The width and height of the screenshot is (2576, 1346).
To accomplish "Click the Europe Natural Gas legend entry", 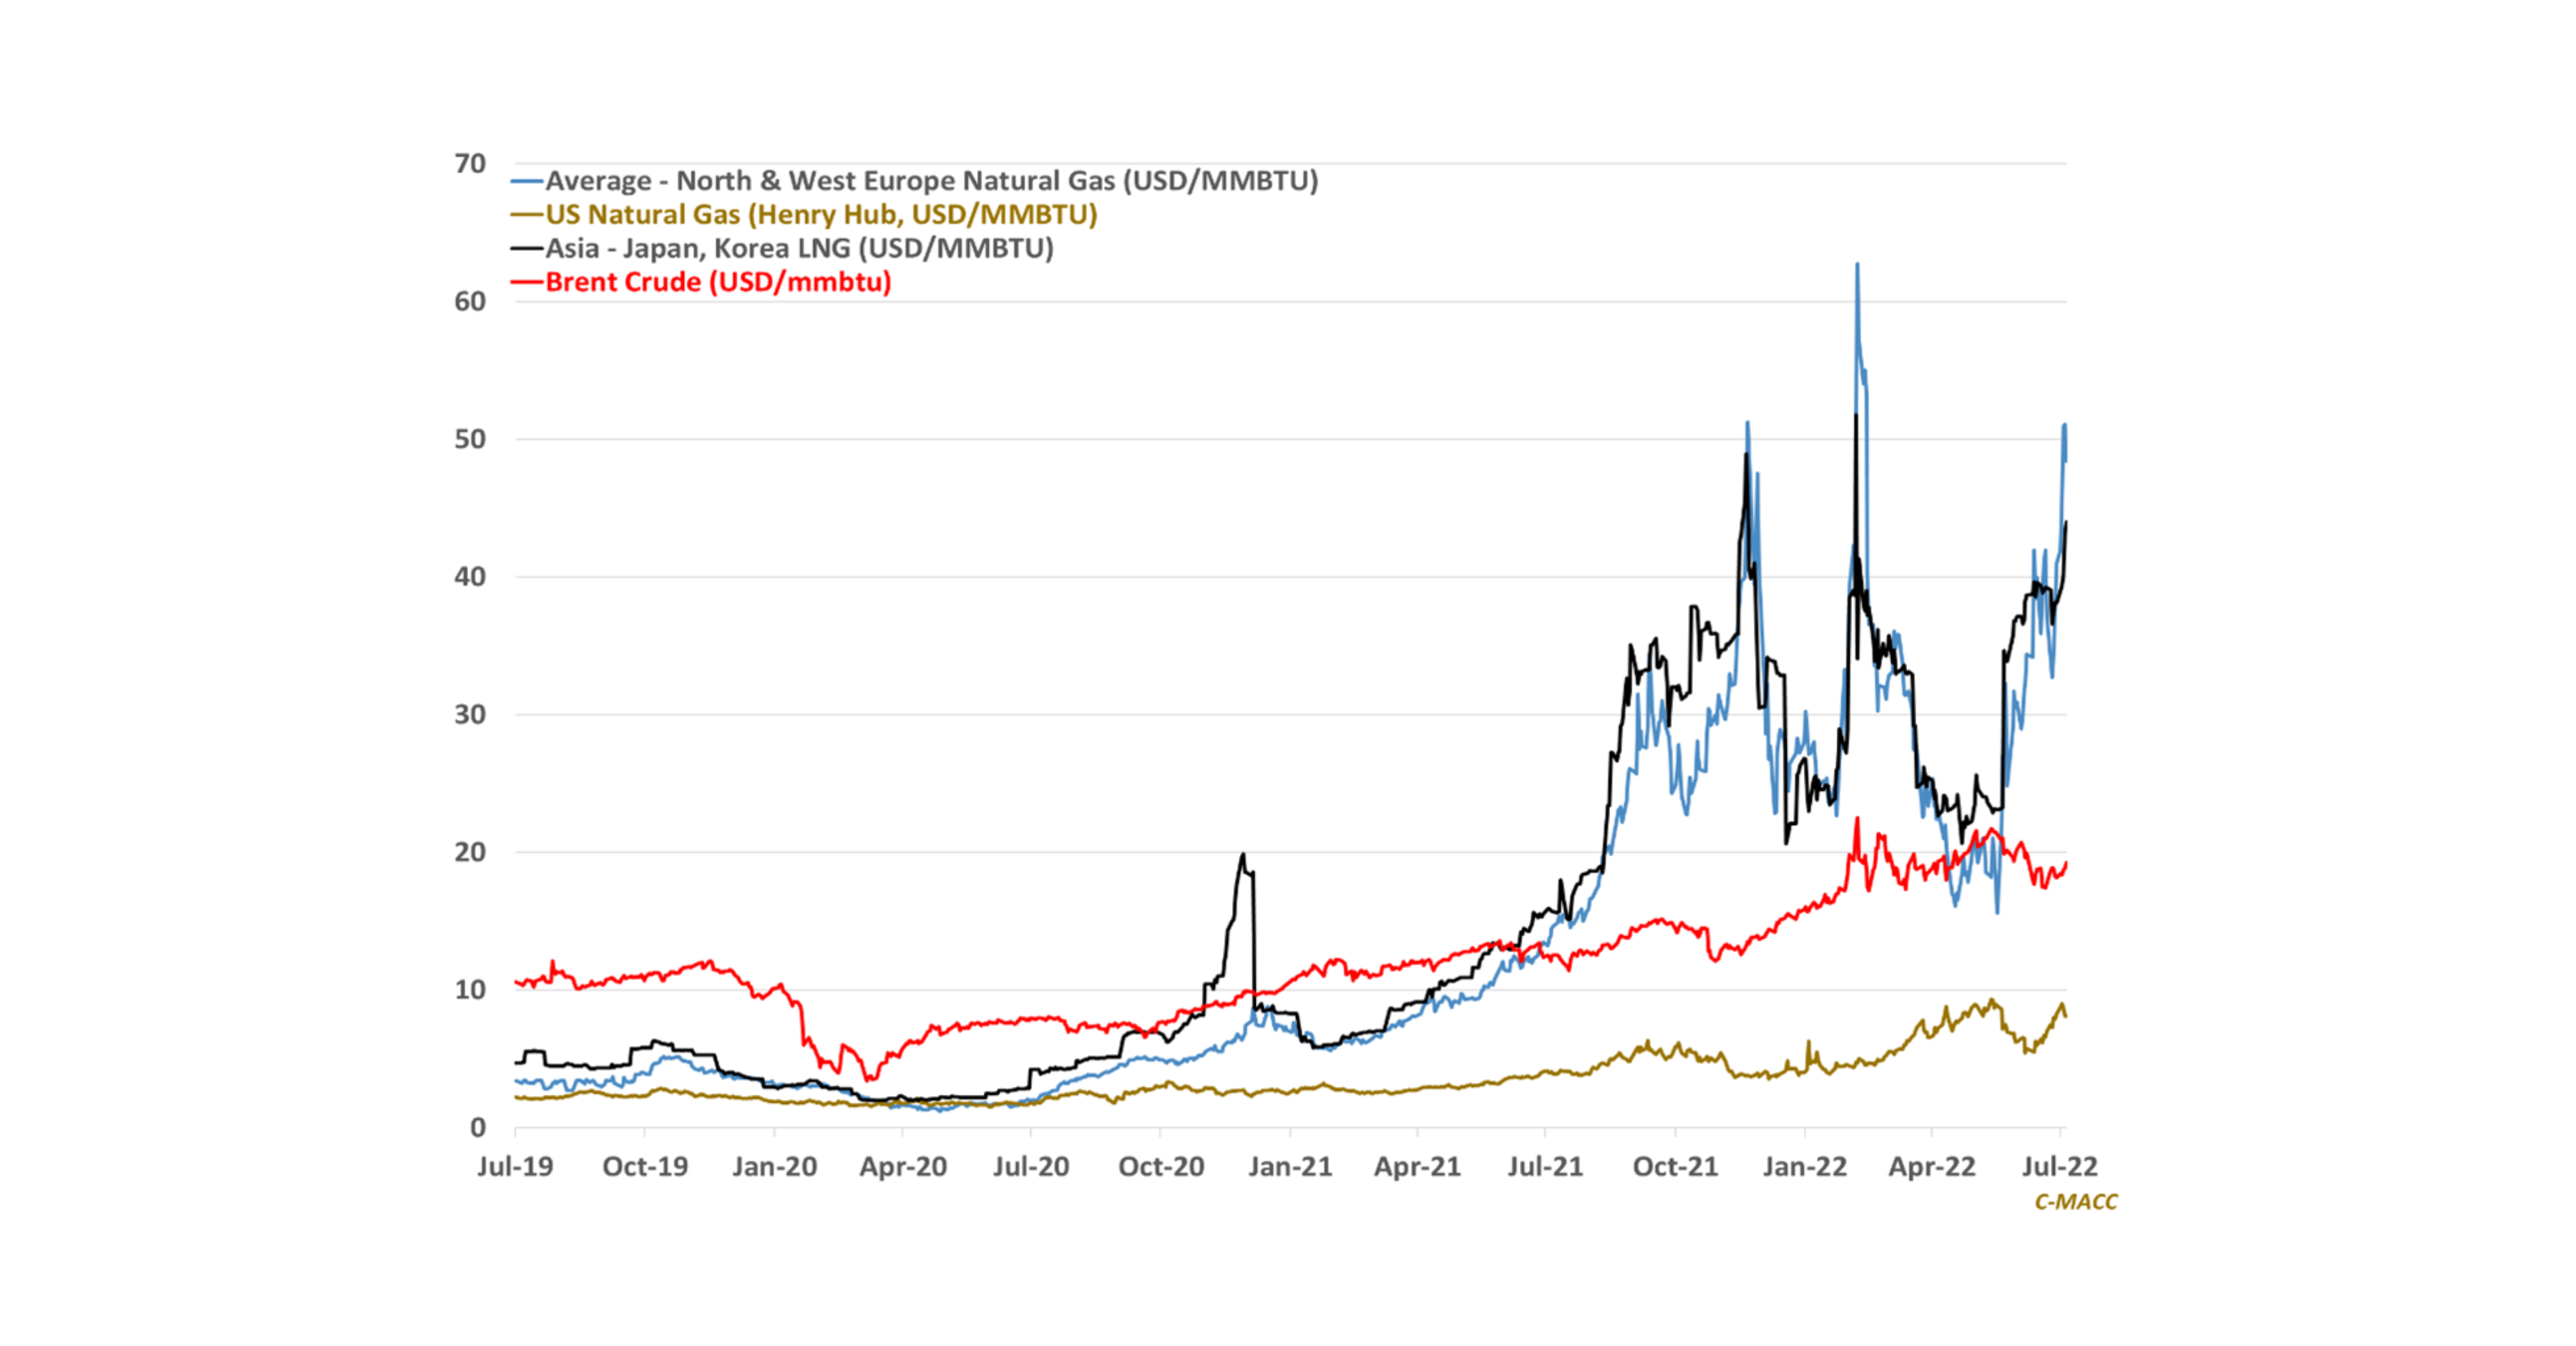I will [x=930, y=181].
